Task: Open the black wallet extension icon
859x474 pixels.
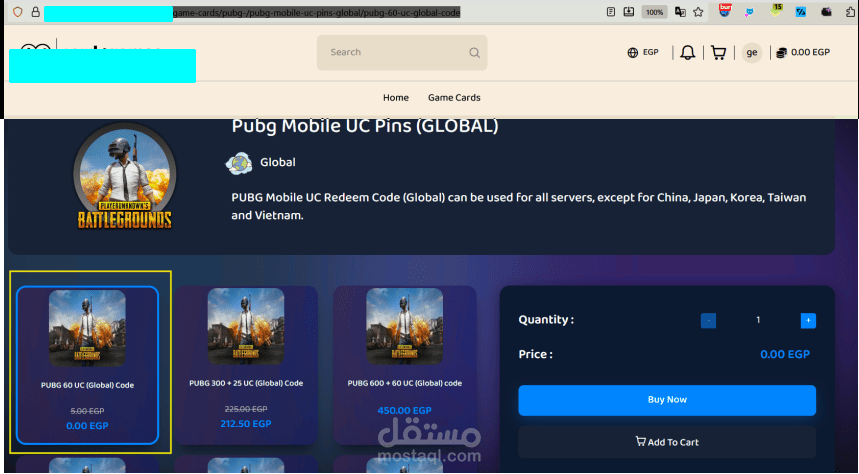Action: tap(826, 12)
